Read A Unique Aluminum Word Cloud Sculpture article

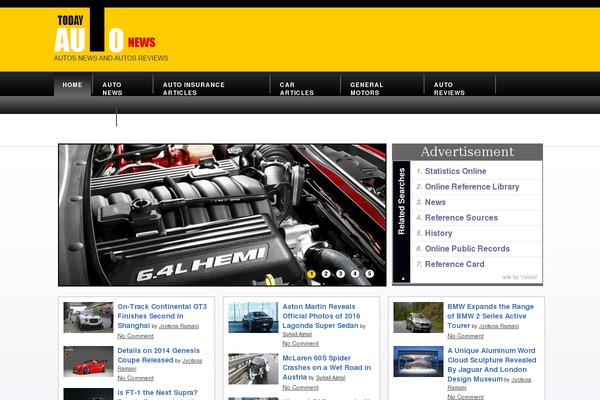[491, 365]
